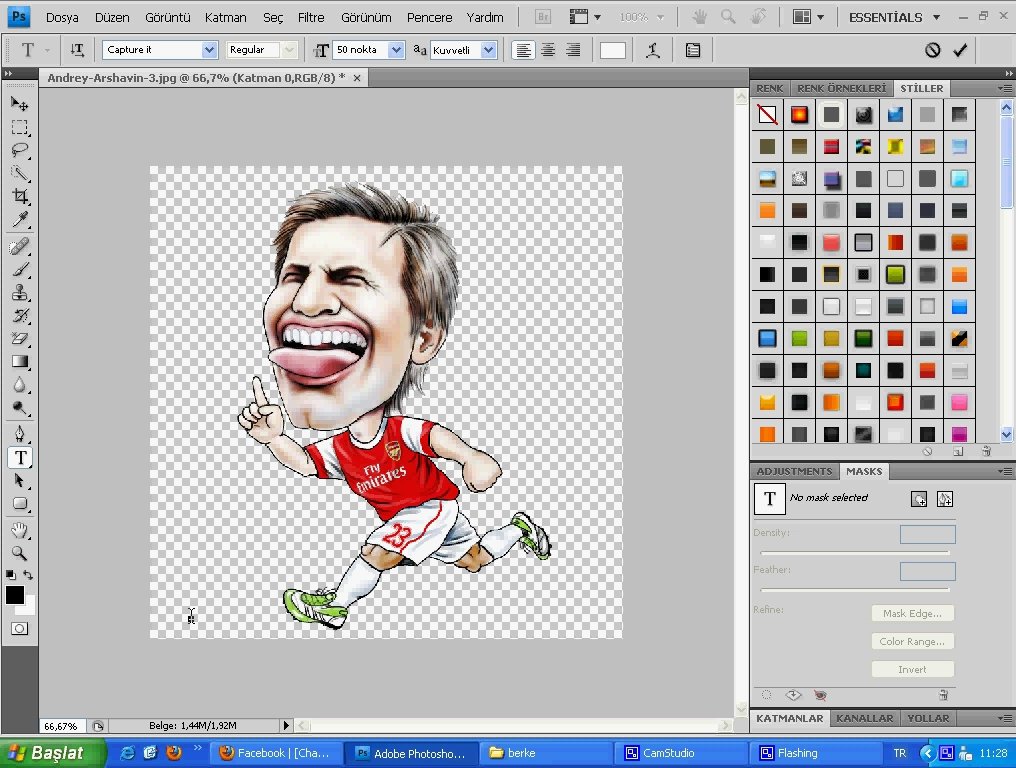Select the Rectangular Marquee tool
Image resolution: width=1016 pixels, height=768 pixels.
19,127
